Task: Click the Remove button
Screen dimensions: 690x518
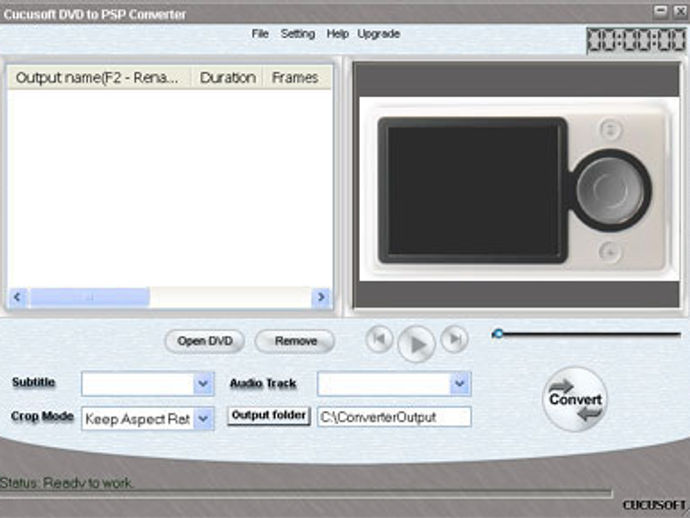Action: click(x=295, y=341)
